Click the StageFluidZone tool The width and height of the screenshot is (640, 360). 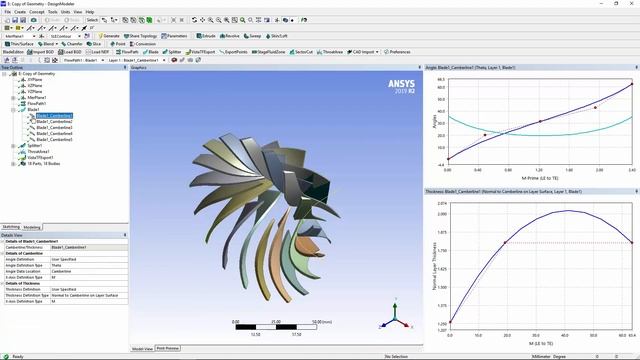click(x=269, y=52)
